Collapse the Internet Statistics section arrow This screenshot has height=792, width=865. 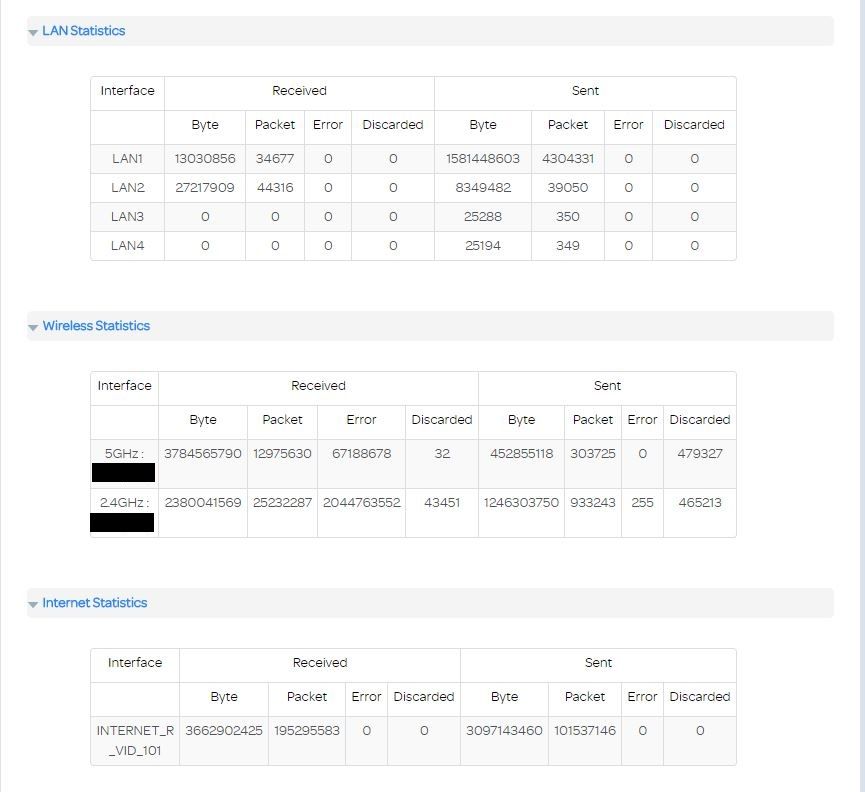33,605
